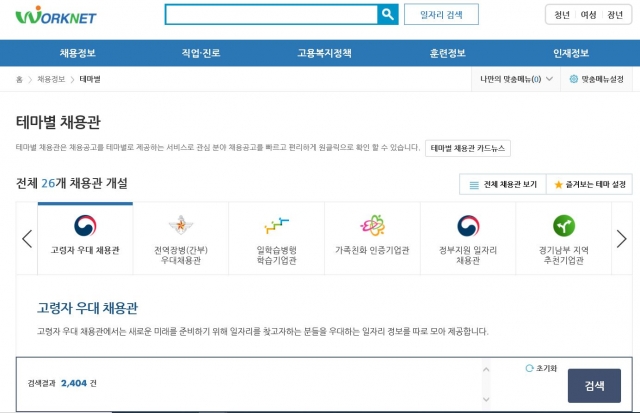
Task: Click the 일자리 검색 button
Action: click(441, 15)
